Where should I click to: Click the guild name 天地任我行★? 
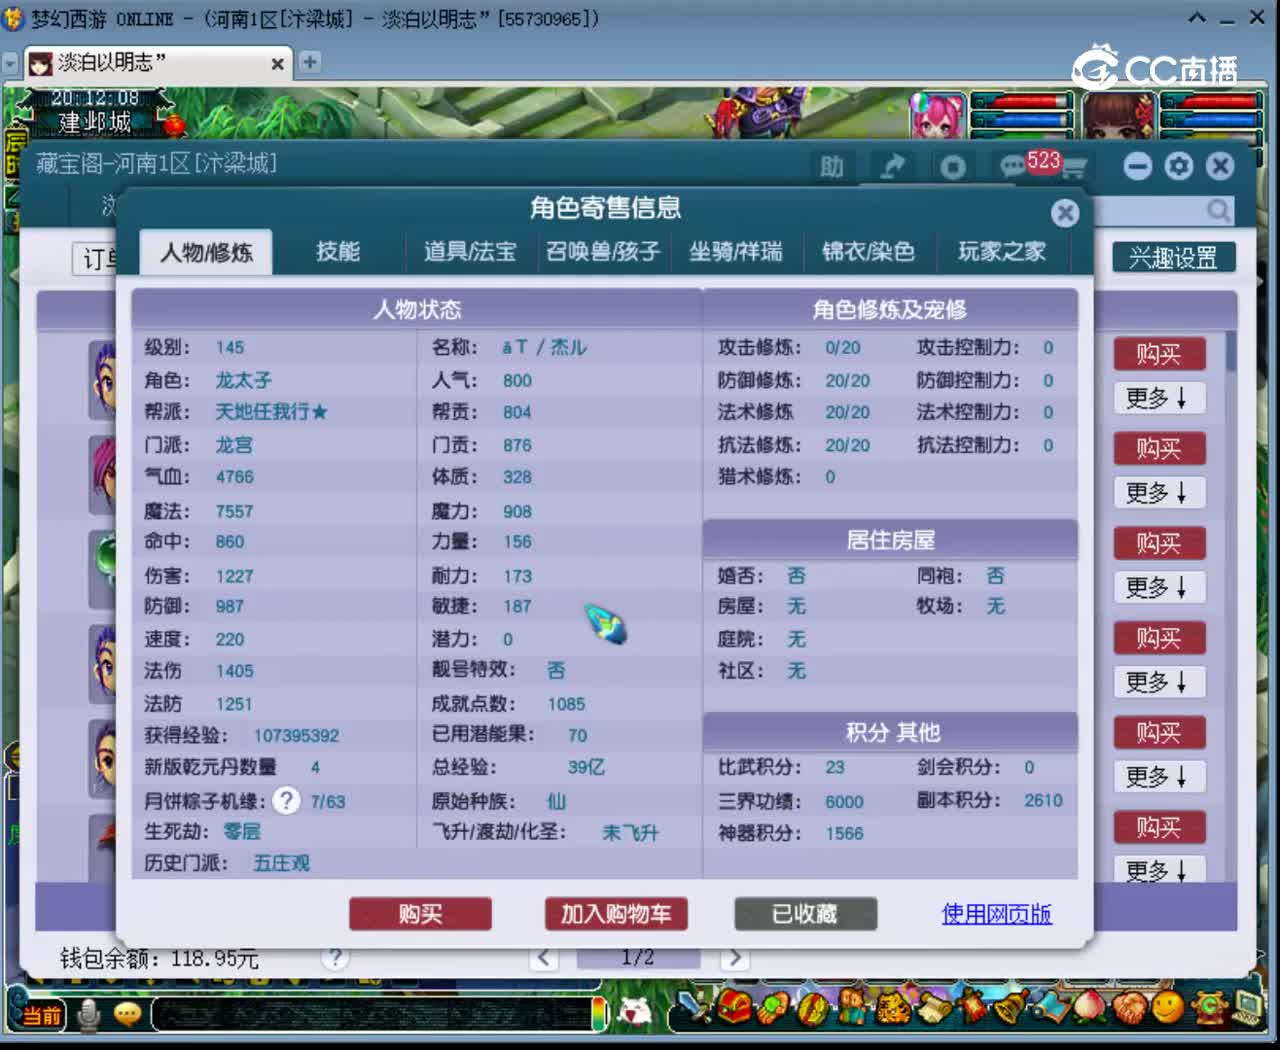tap(271, 412)
